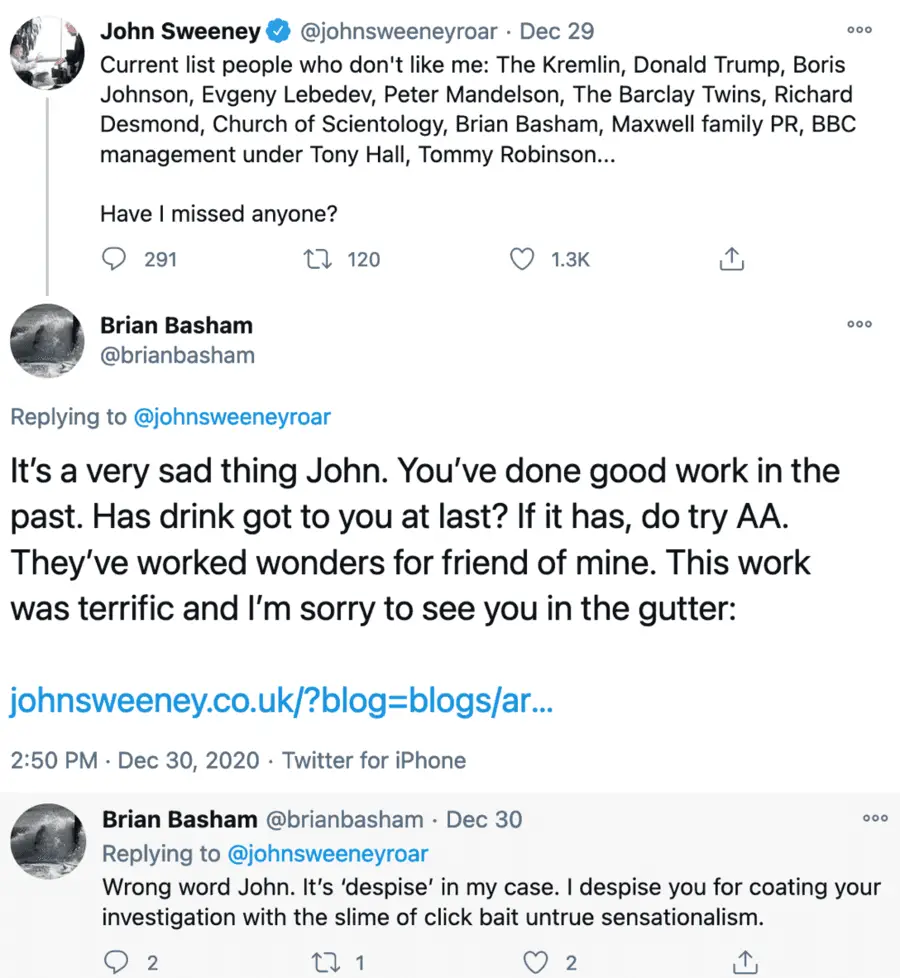Share Brian Basham's 'despise' reply
Viewport: 900px width, 978px height.
tap(744, 963)
